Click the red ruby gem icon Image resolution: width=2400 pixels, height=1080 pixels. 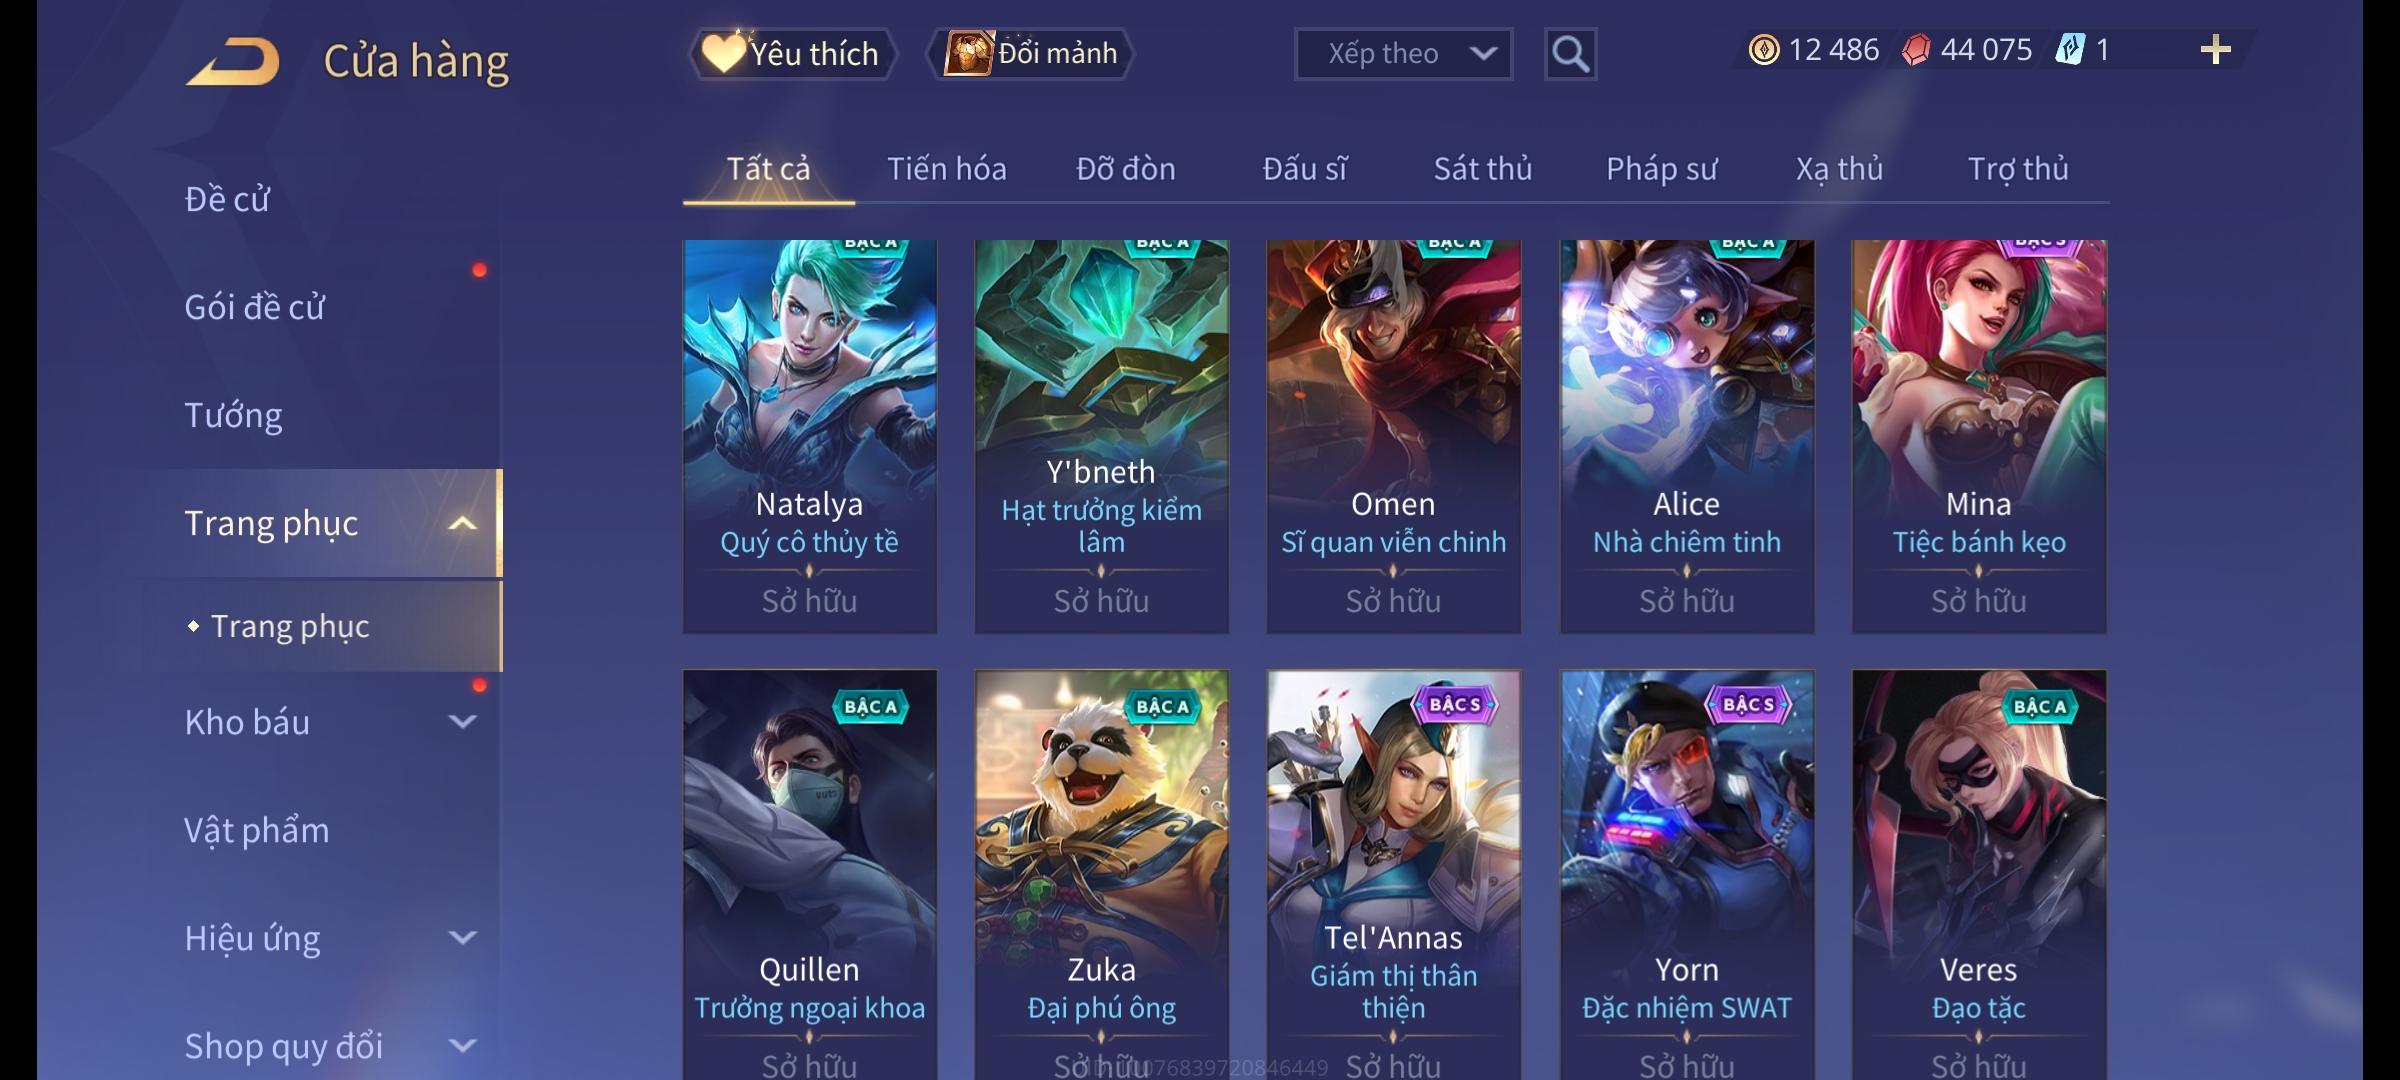(x=1916, y=50)
